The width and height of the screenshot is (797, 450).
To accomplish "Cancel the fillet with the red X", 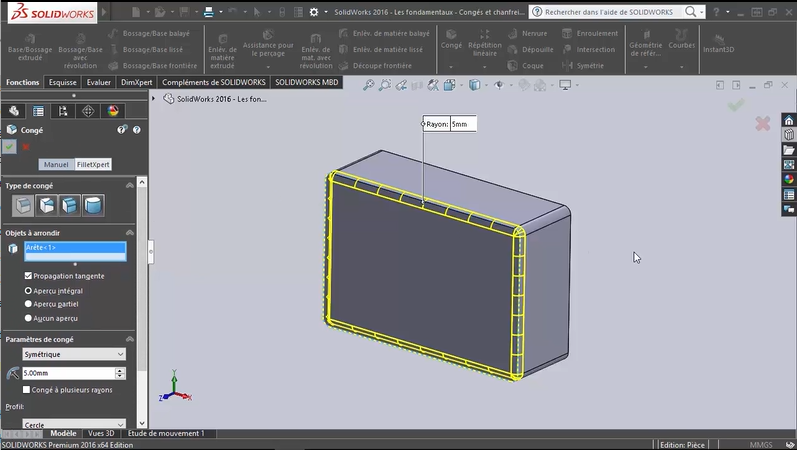I will click(x=26, y=147).
